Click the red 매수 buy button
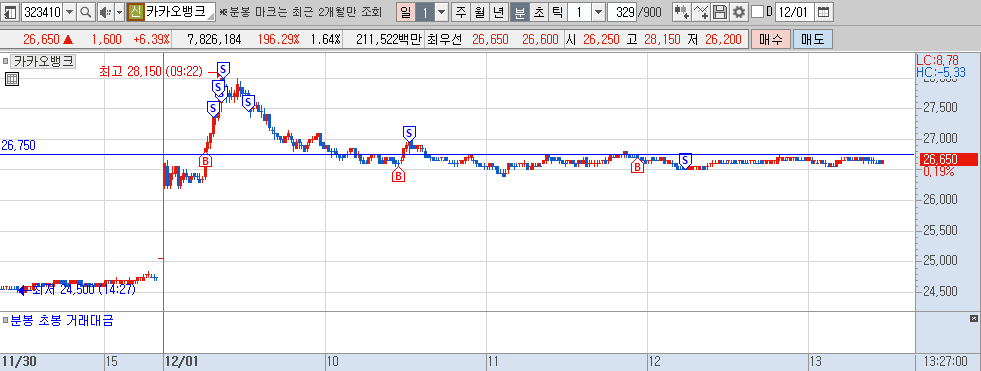Image resolution: width=981 pixels, height=371 pixels. (770, 40)
